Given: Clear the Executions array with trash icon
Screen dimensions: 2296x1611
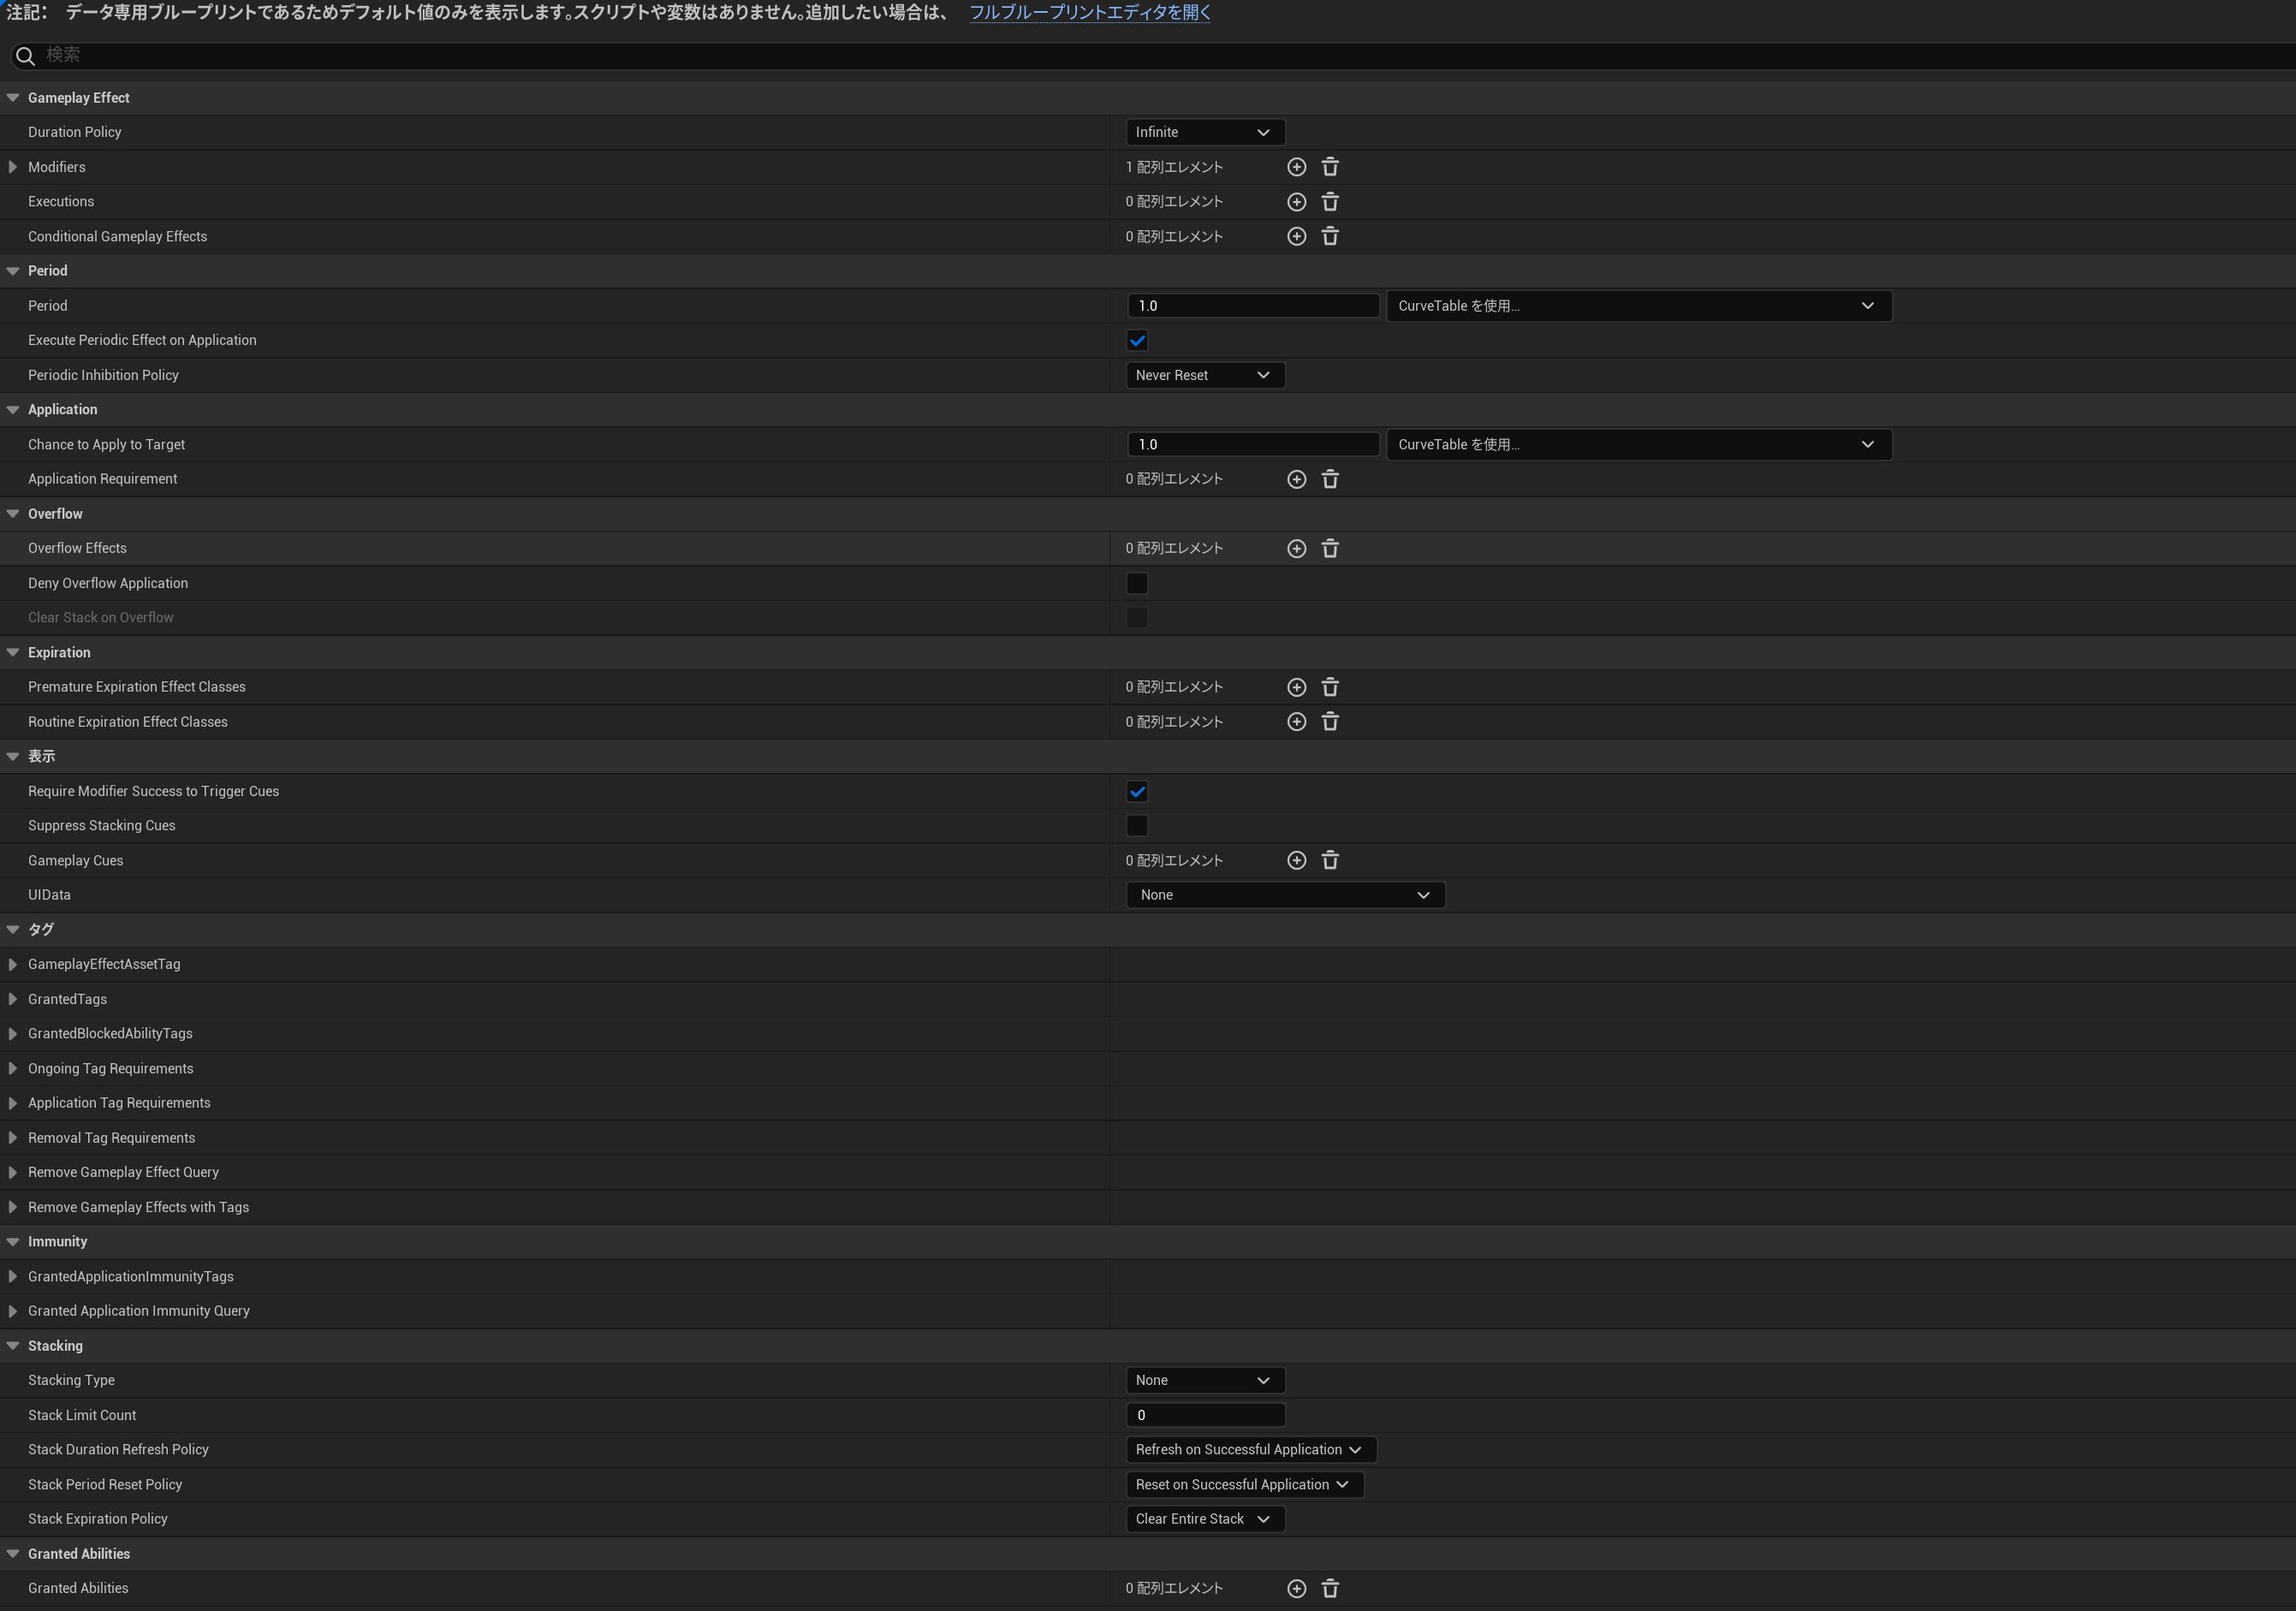Looking at the screenshot, I should coord(1330,201).
